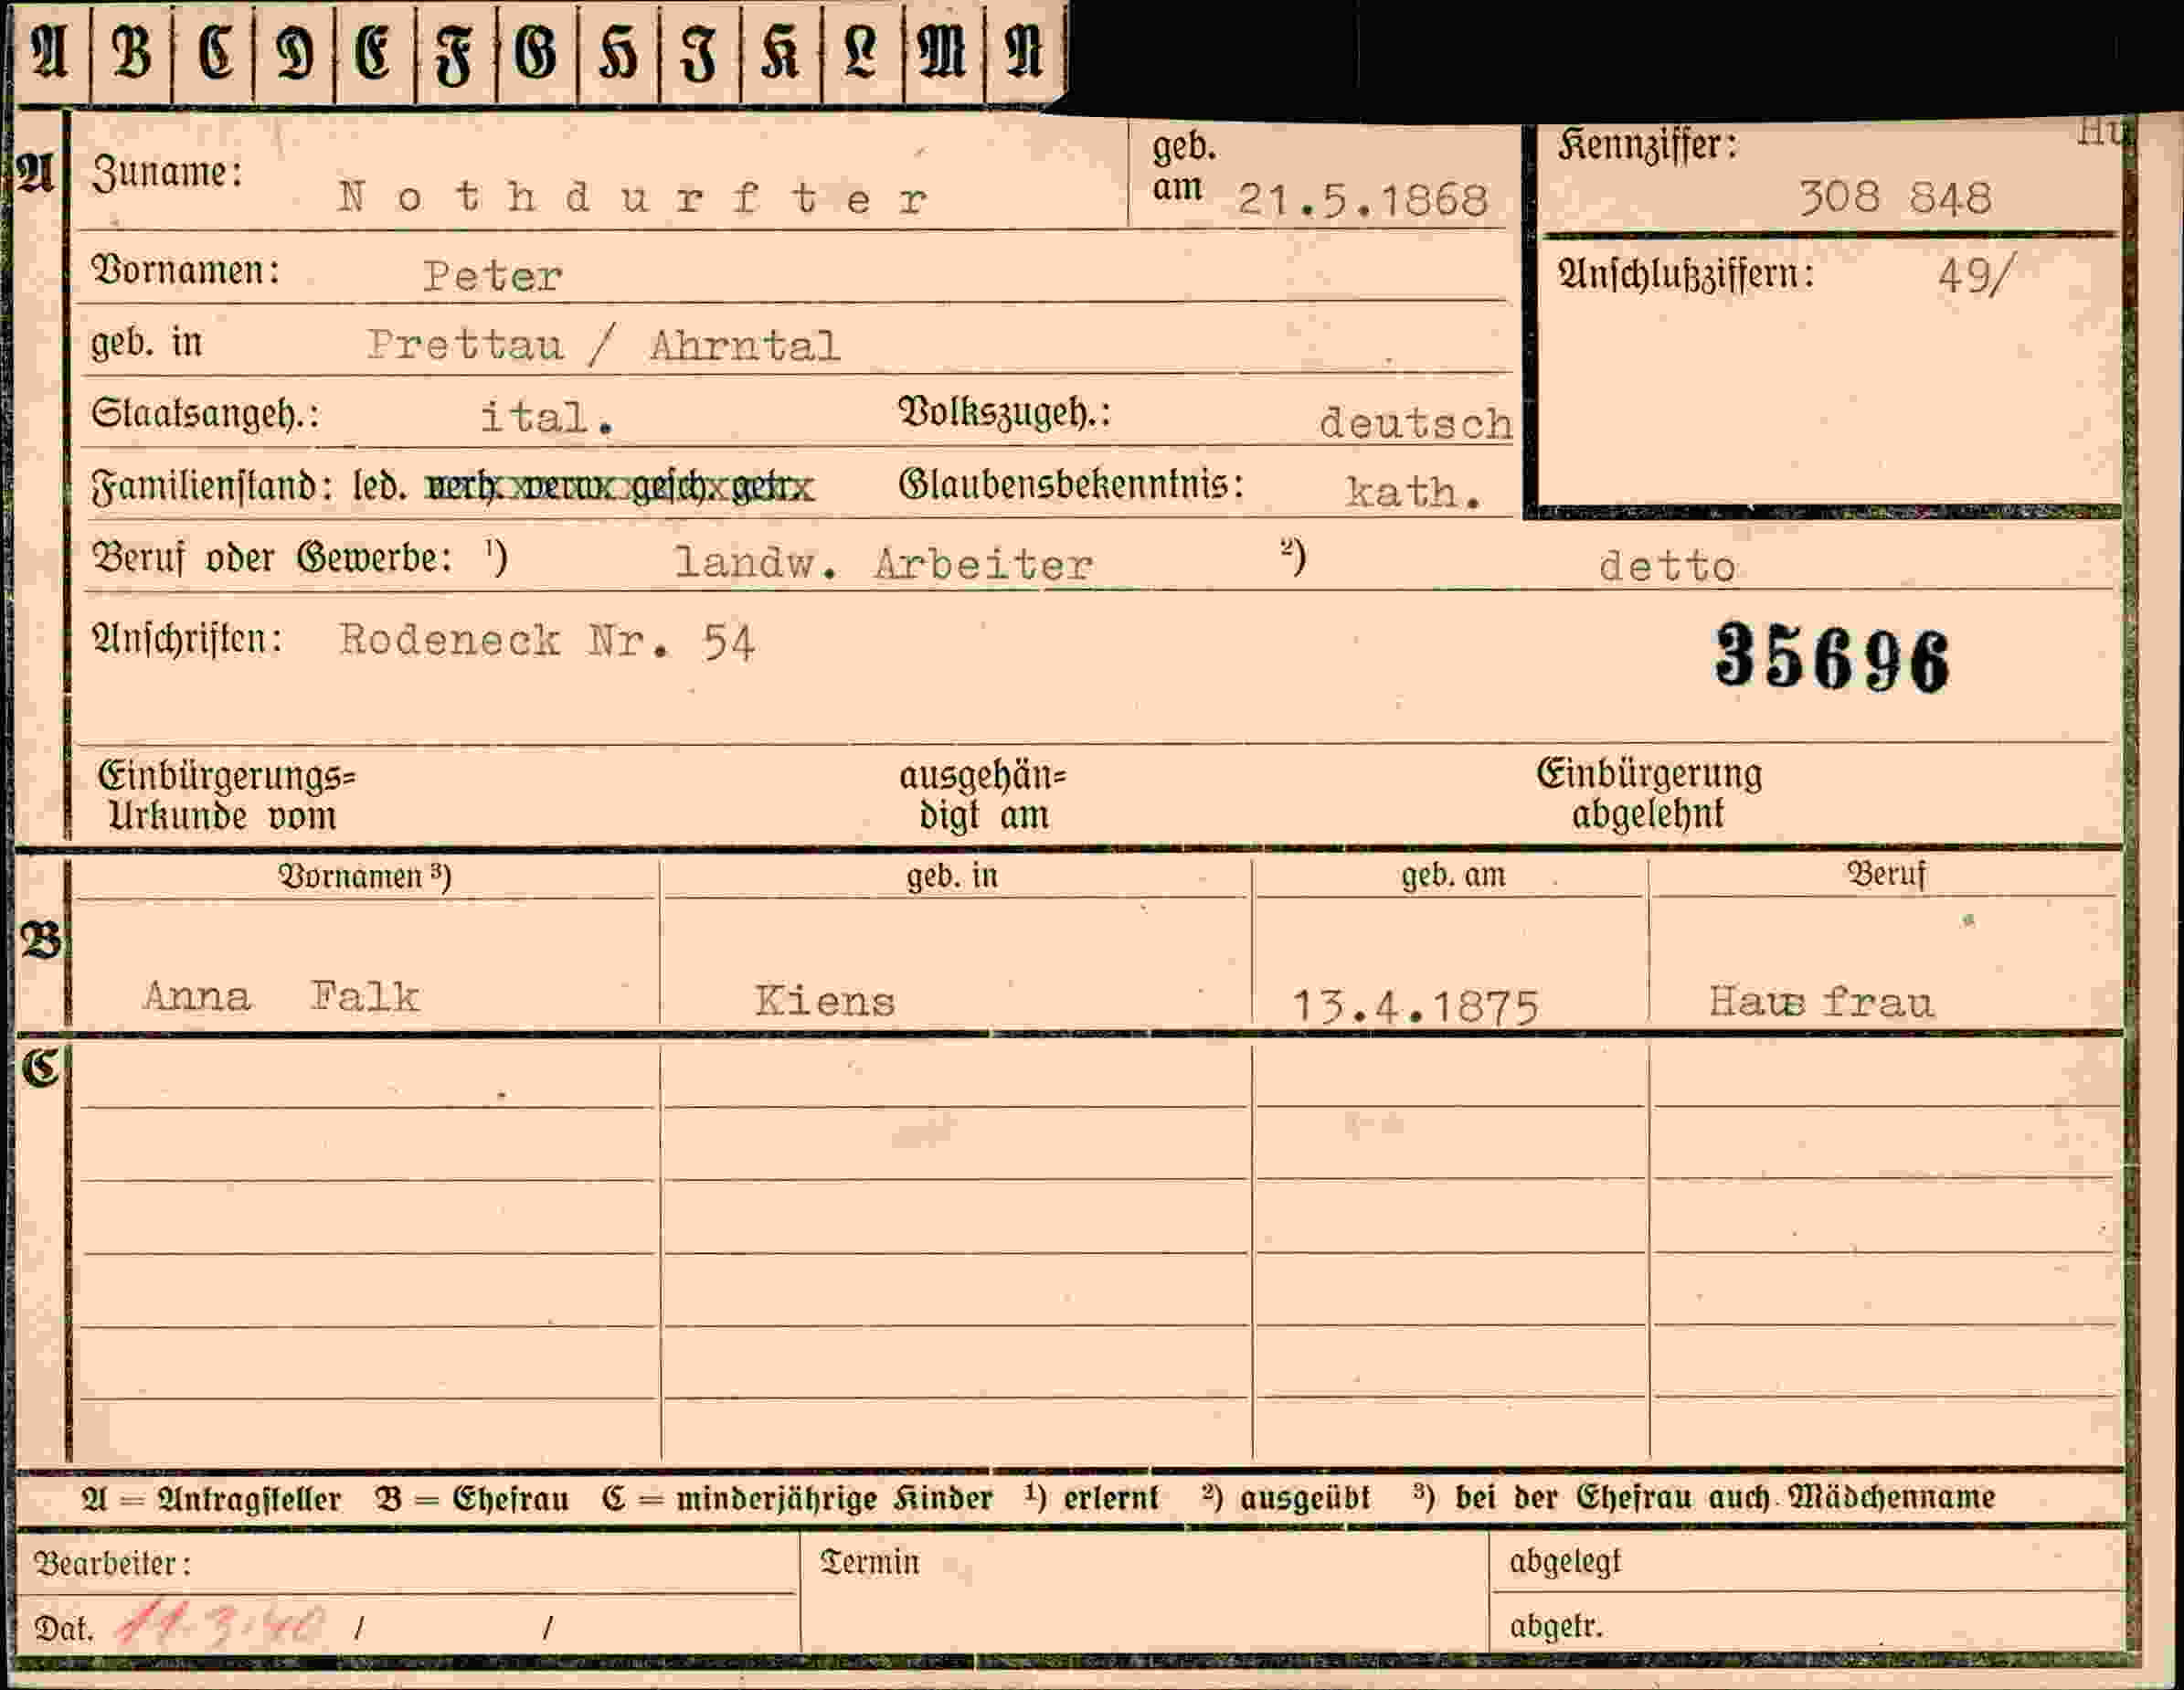Image resolution: width=2184 pixels, height=1690 pixels.
Task: Select index tab letter L
Action: click(862, 53)
